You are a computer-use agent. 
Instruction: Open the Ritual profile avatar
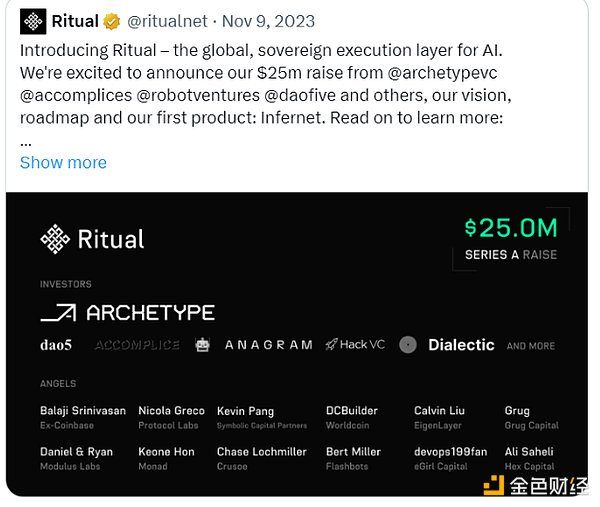coord(33,21)
